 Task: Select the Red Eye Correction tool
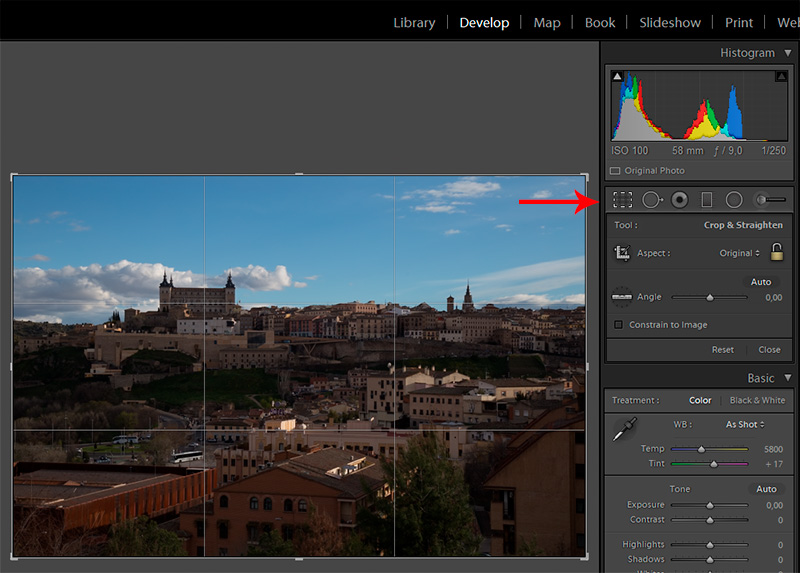pos(680,200)
